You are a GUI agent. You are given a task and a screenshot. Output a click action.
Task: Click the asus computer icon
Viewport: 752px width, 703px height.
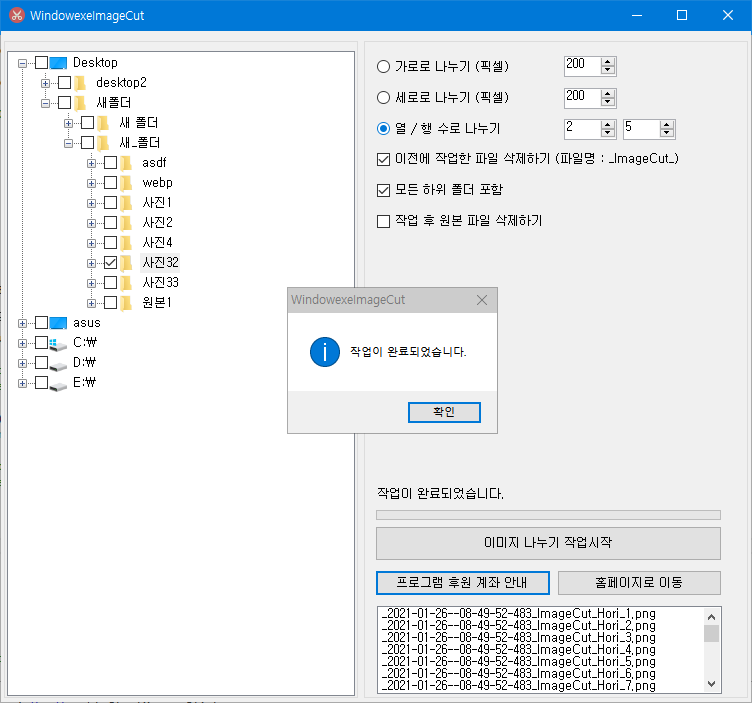tap(58, 323)
